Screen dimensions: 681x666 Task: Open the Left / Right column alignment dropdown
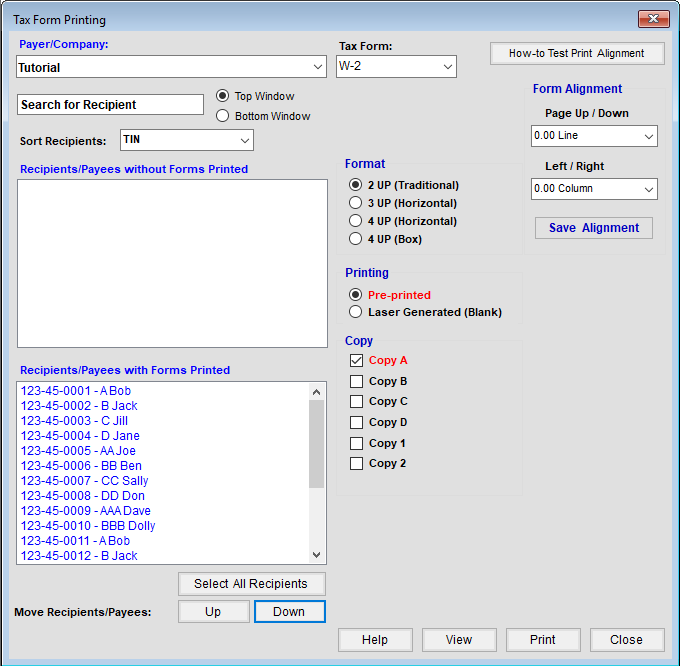[594, 189]
